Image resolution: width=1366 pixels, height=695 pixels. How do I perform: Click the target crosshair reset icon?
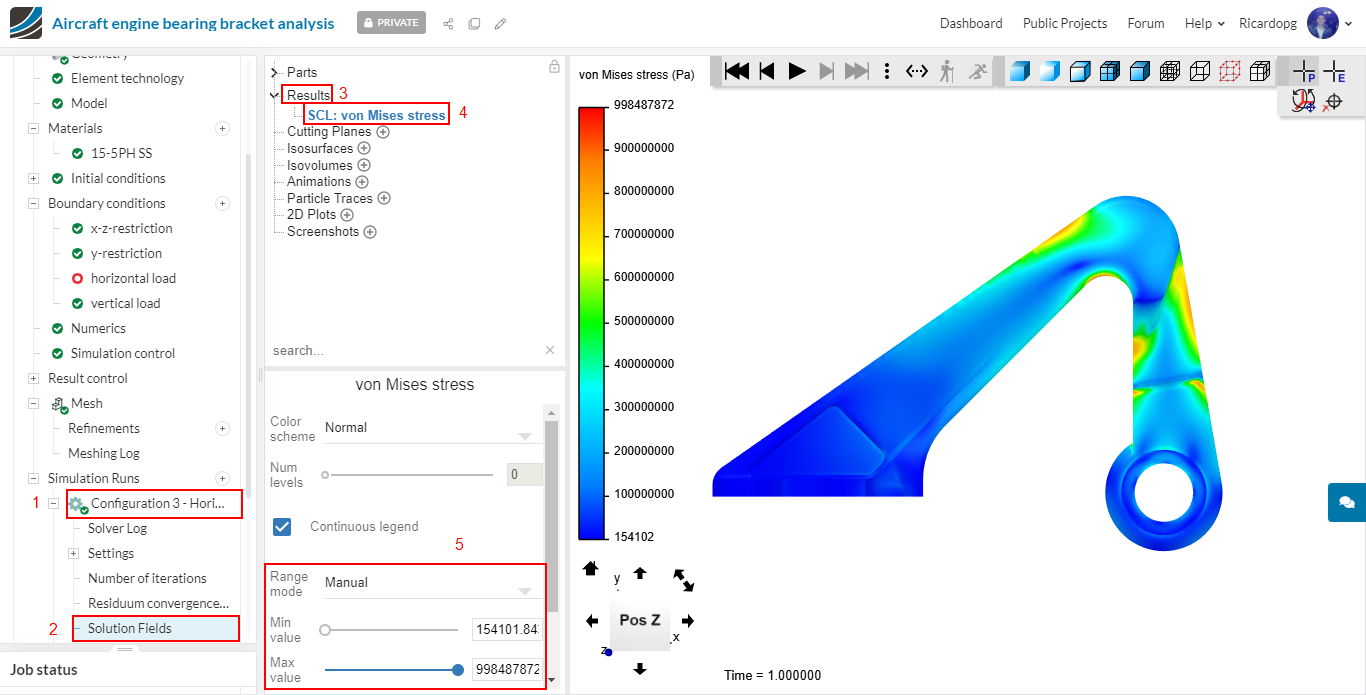point(1333,101)
